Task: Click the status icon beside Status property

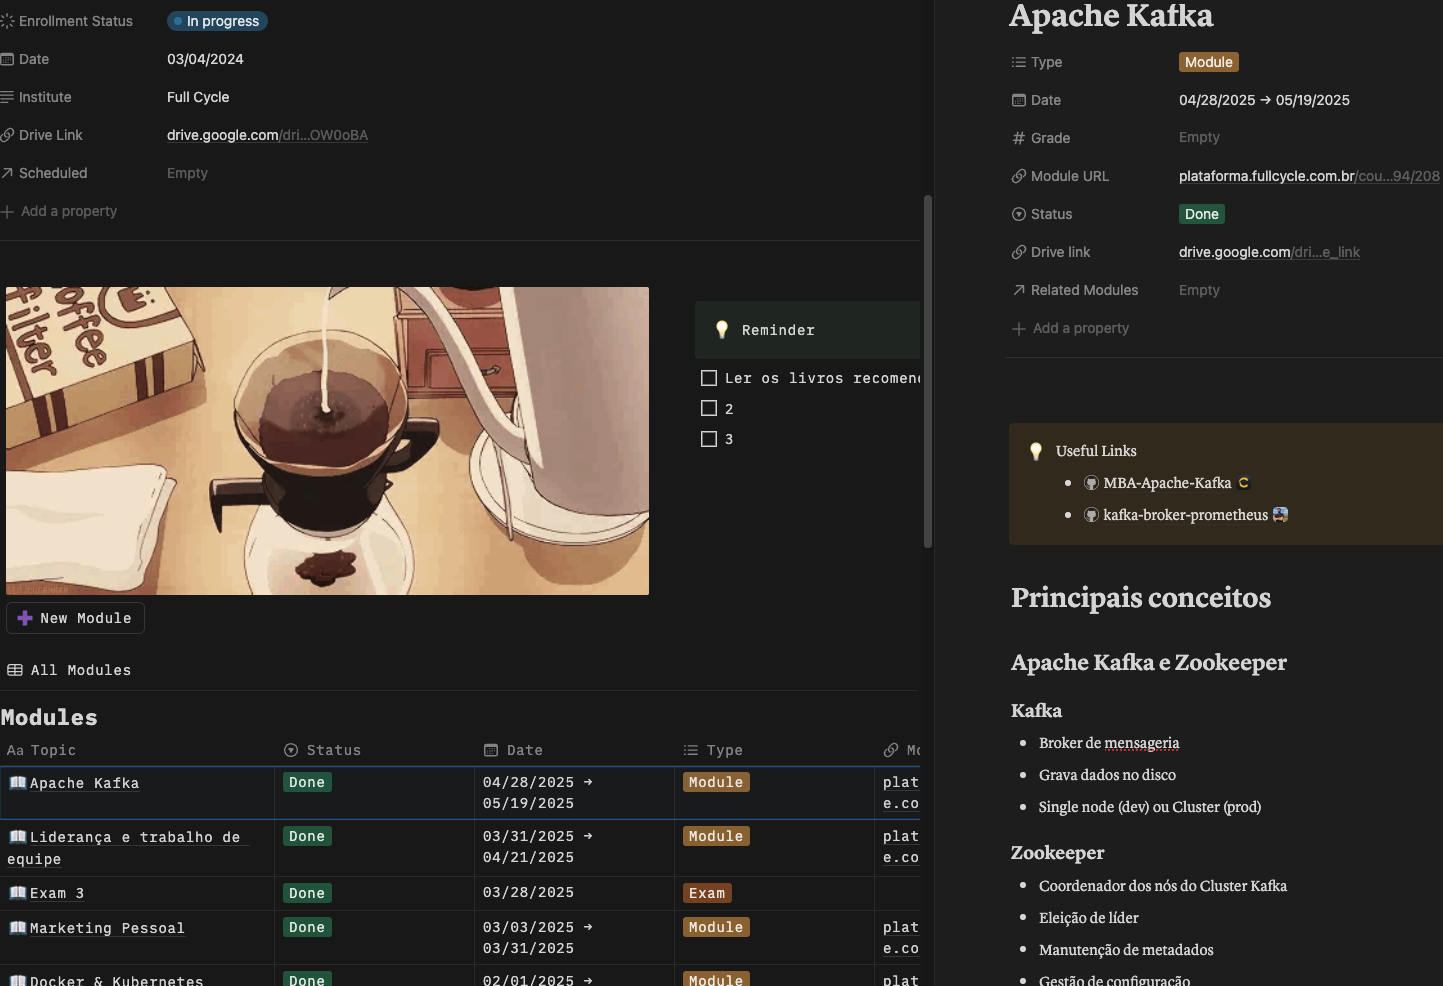Action: 1019,214
